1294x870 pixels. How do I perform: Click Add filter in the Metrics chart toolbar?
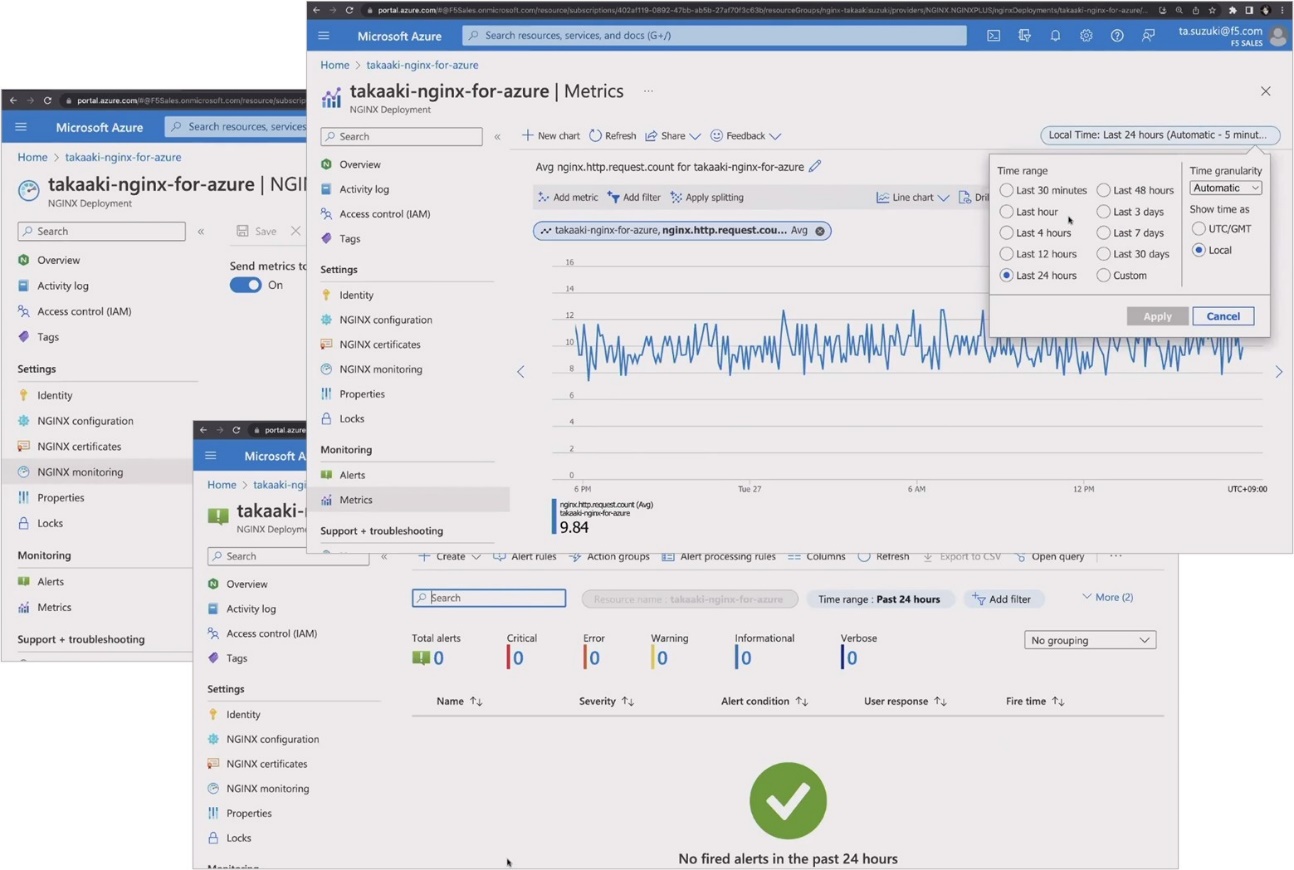(x=634, y=198)
